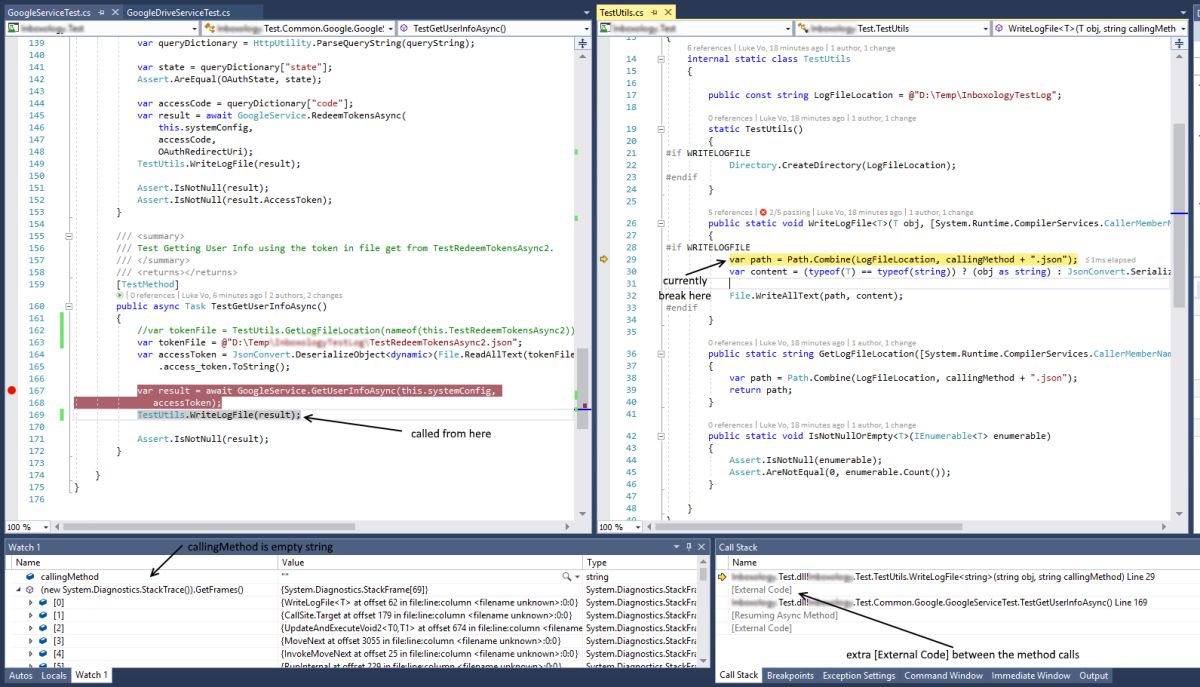Image resolution: width=1200 pixels, height=687 pixels.
Task: Click the red breakpoint marker on line 167
Action: (x=12, y=390)
